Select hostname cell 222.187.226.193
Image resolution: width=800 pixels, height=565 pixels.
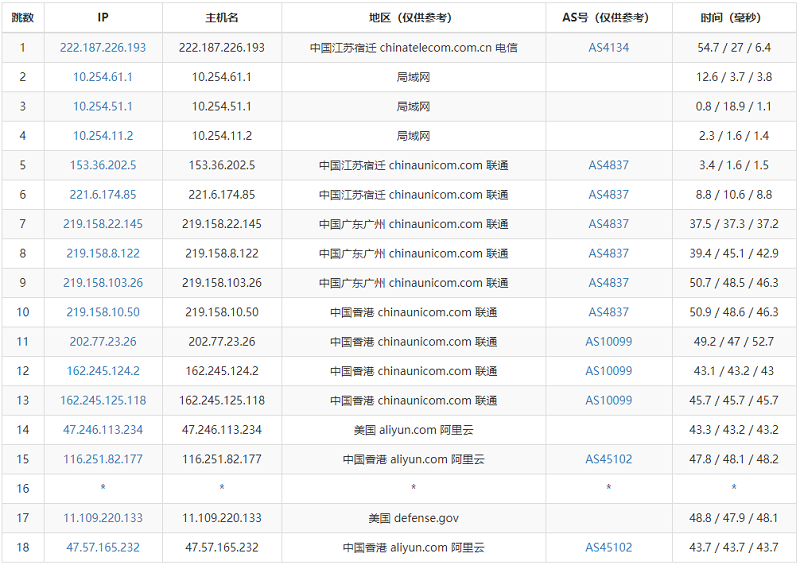[222, 47]
